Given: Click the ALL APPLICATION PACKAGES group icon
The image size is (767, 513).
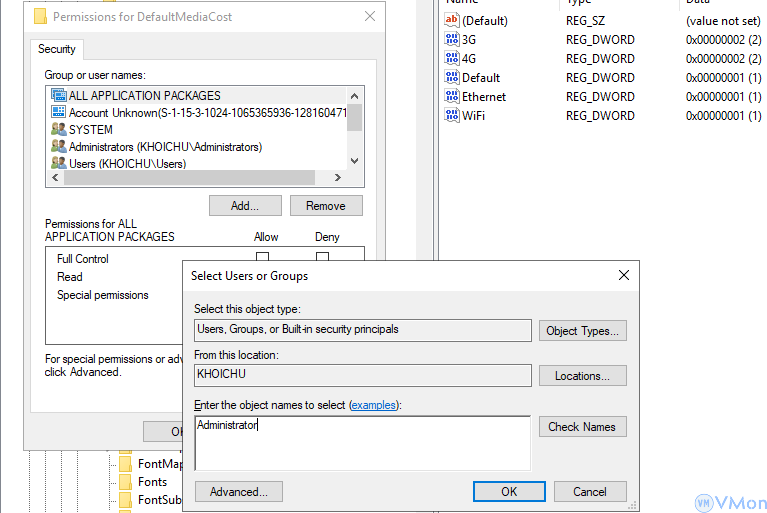Looking at the screenshot, I should [x=58, y=96].
